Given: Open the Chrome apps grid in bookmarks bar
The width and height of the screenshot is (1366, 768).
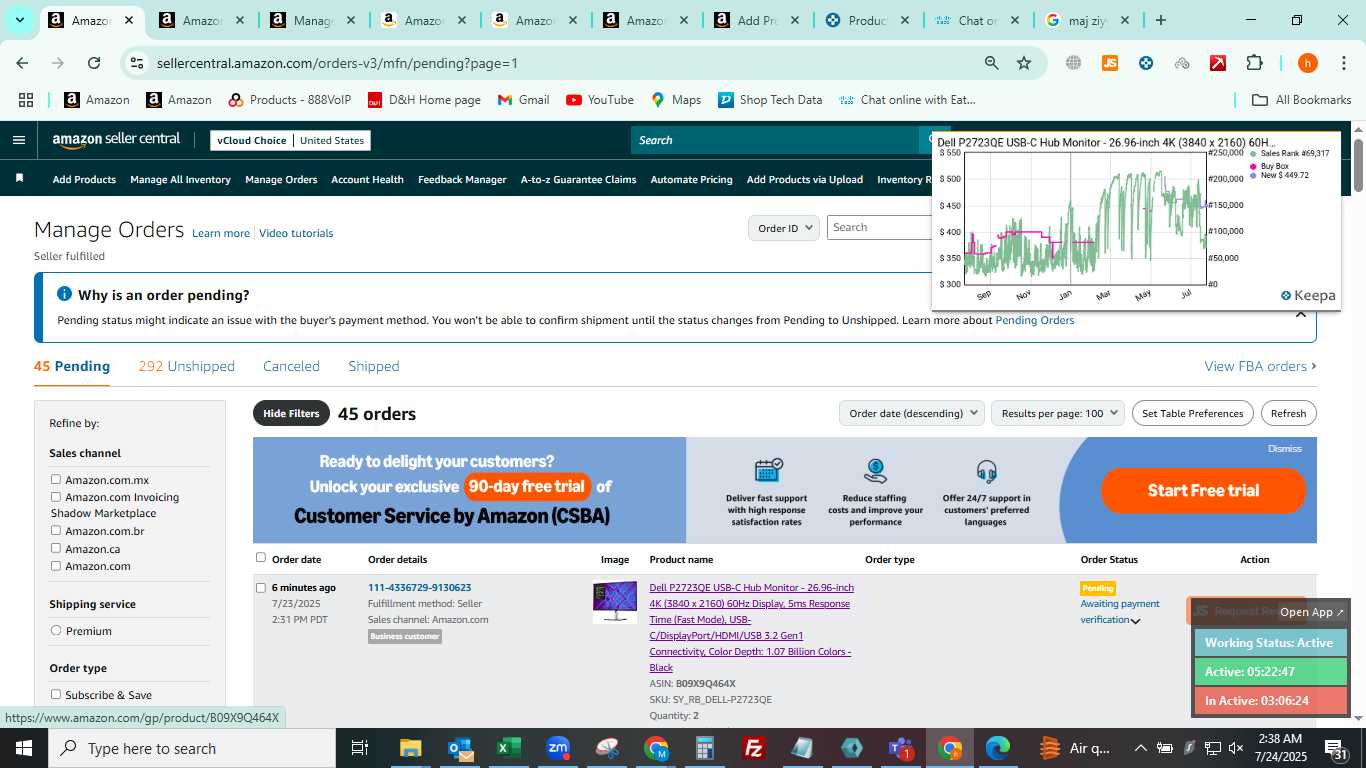Looking at the screenshot, I should (26, 100).
